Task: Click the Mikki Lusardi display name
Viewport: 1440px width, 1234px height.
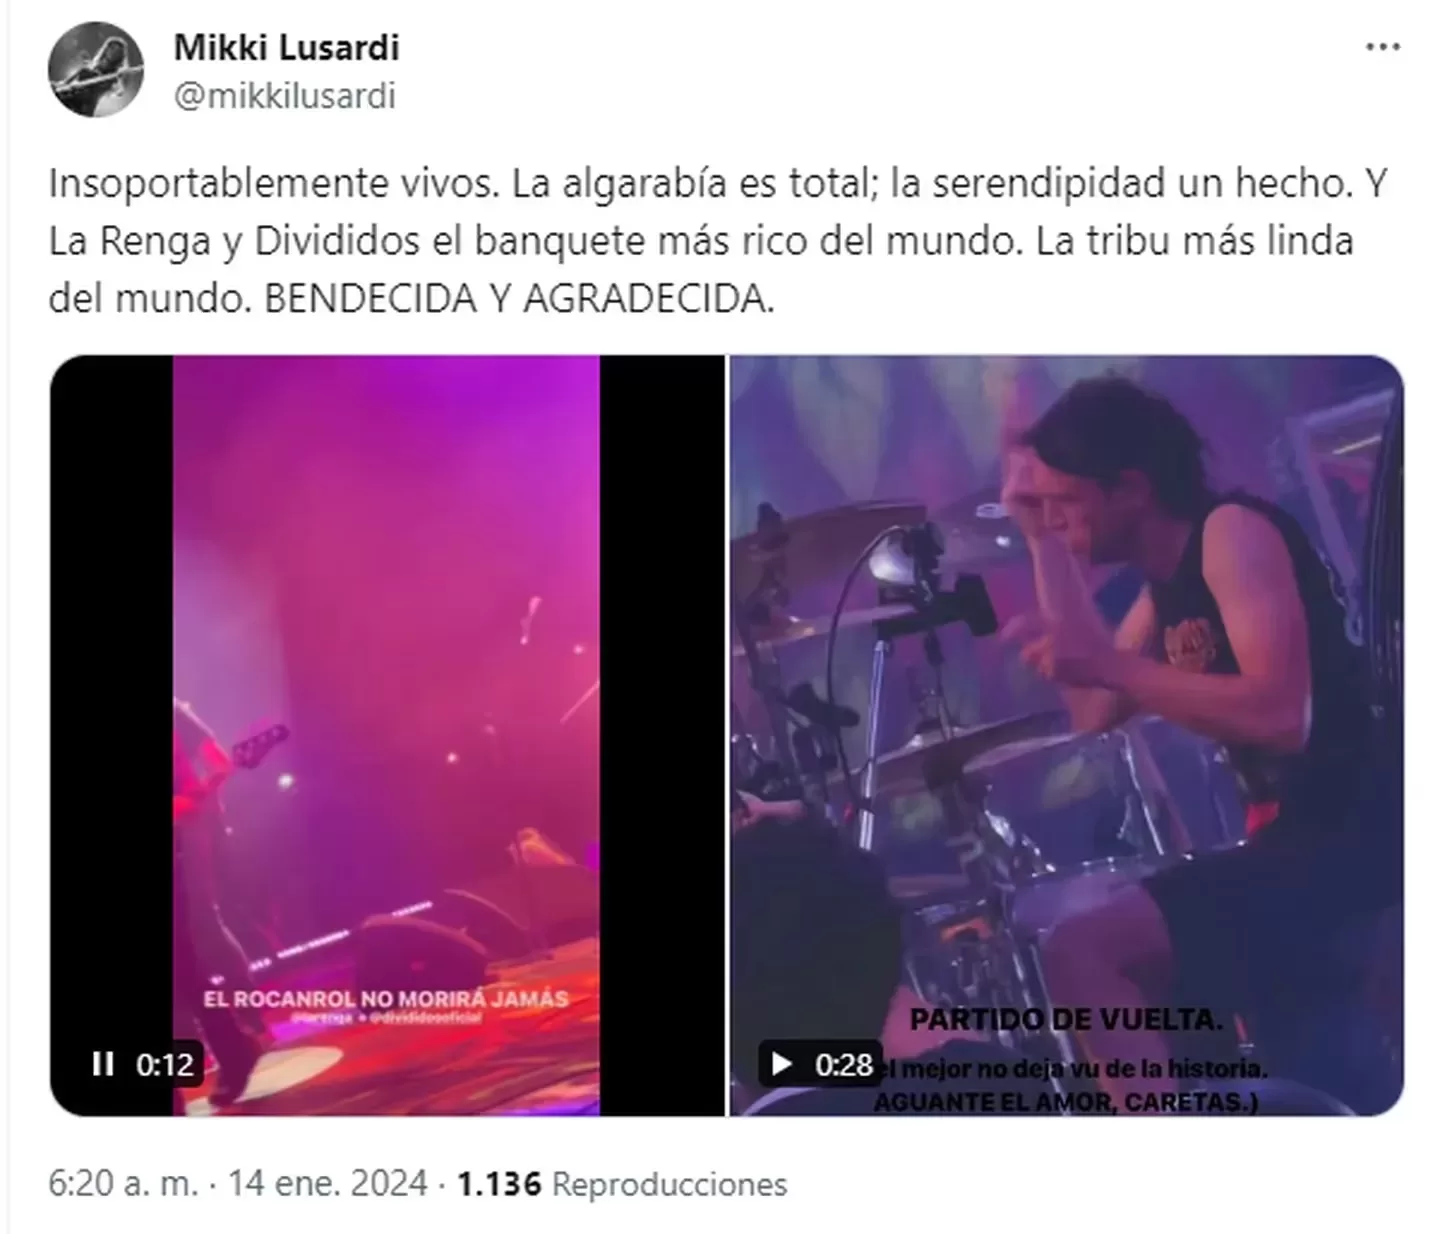Action: 286,46
